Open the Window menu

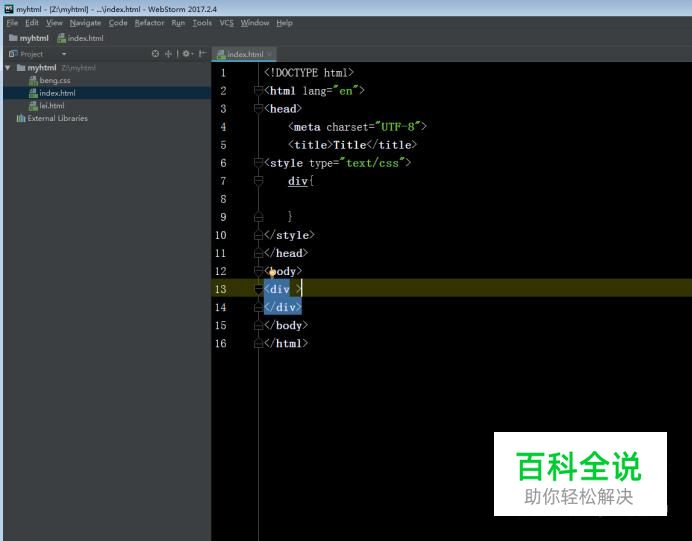(x=255, y=23)
